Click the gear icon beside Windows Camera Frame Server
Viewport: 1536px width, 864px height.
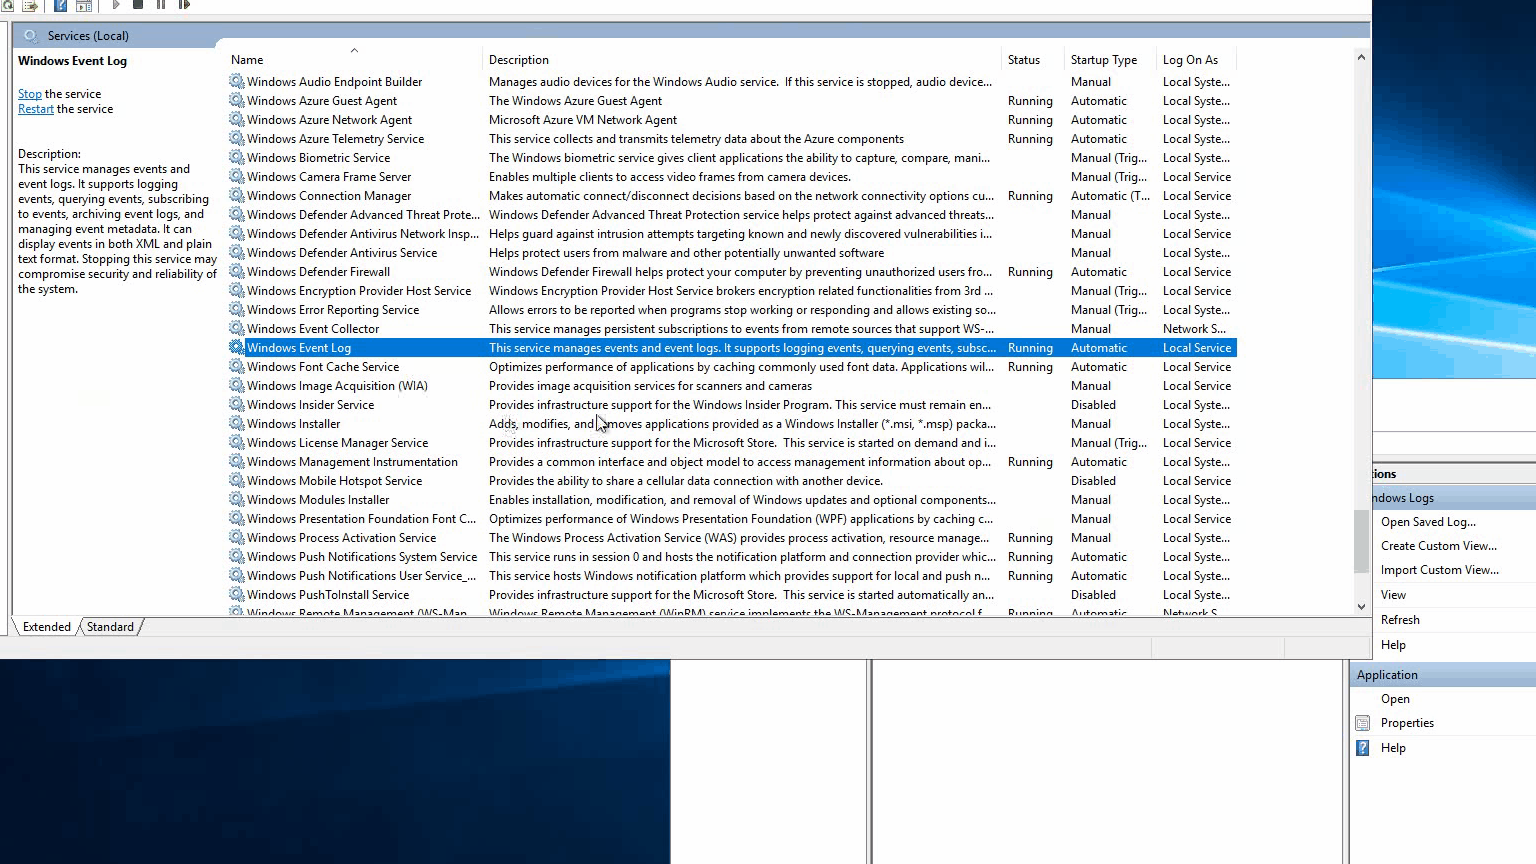click(237, 176)
